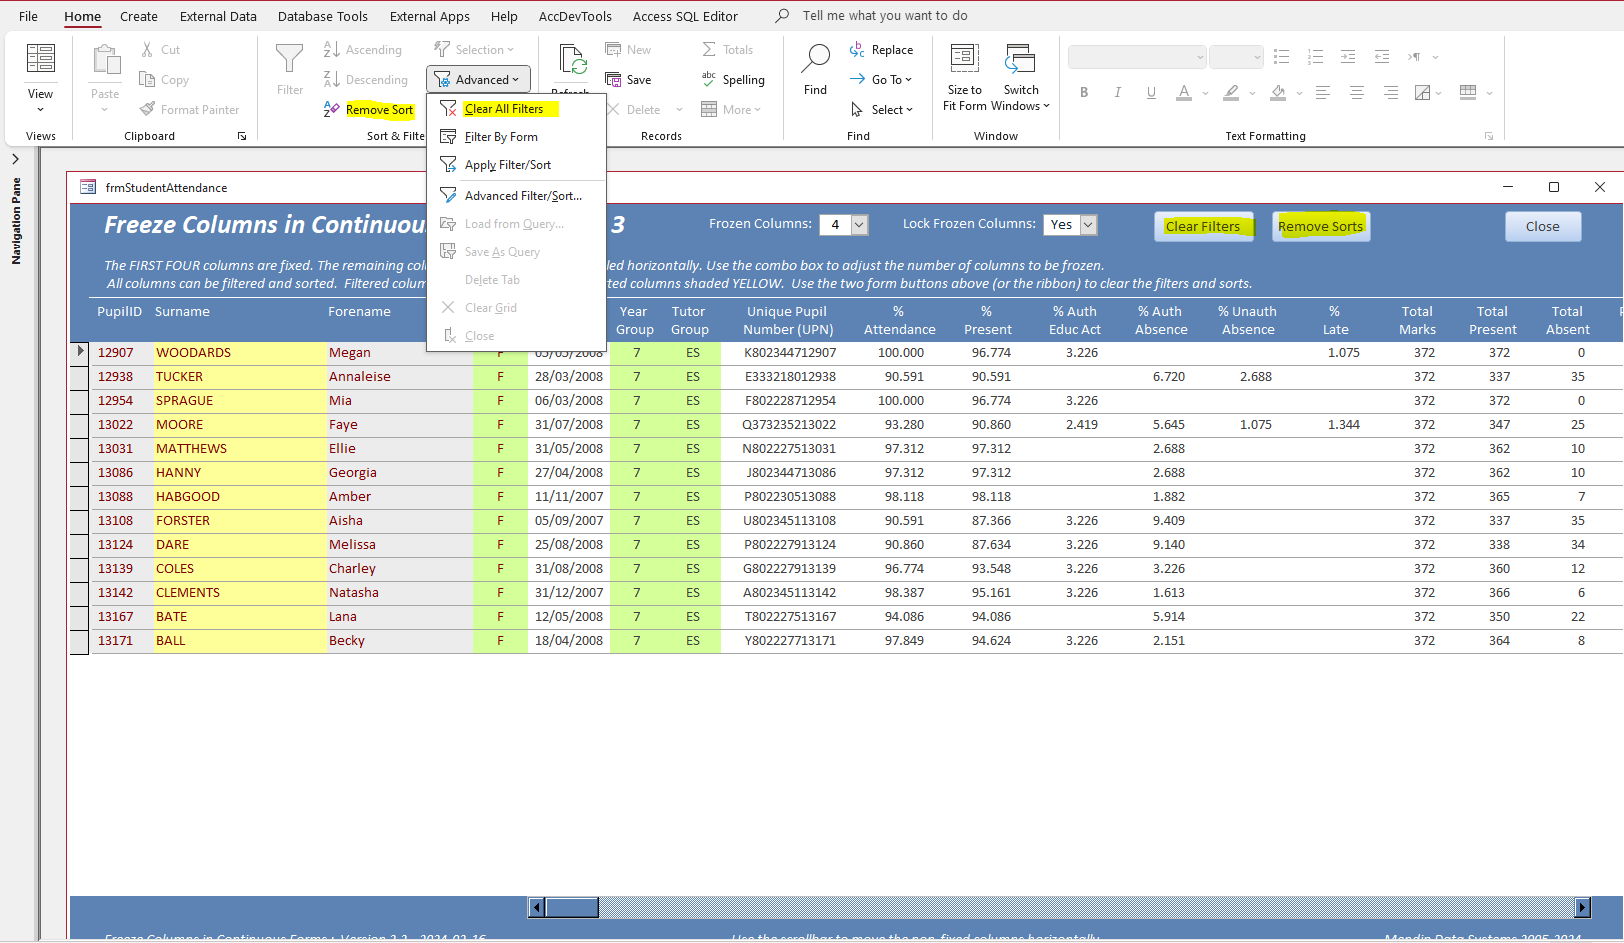This screenshot has width=1624, height=943.
Task: Expand the Go To dropdown
Action: (881, 80)
